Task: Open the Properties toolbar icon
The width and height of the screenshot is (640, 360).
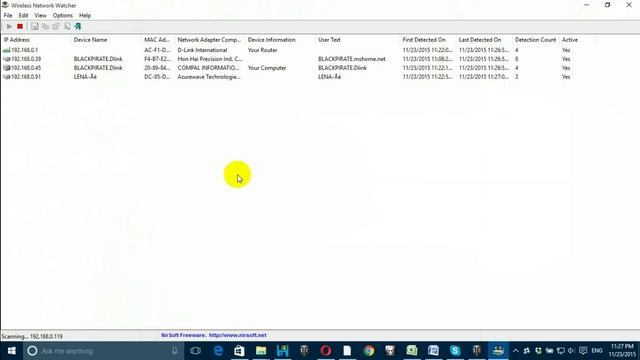Action: click(x=56, y=27)
